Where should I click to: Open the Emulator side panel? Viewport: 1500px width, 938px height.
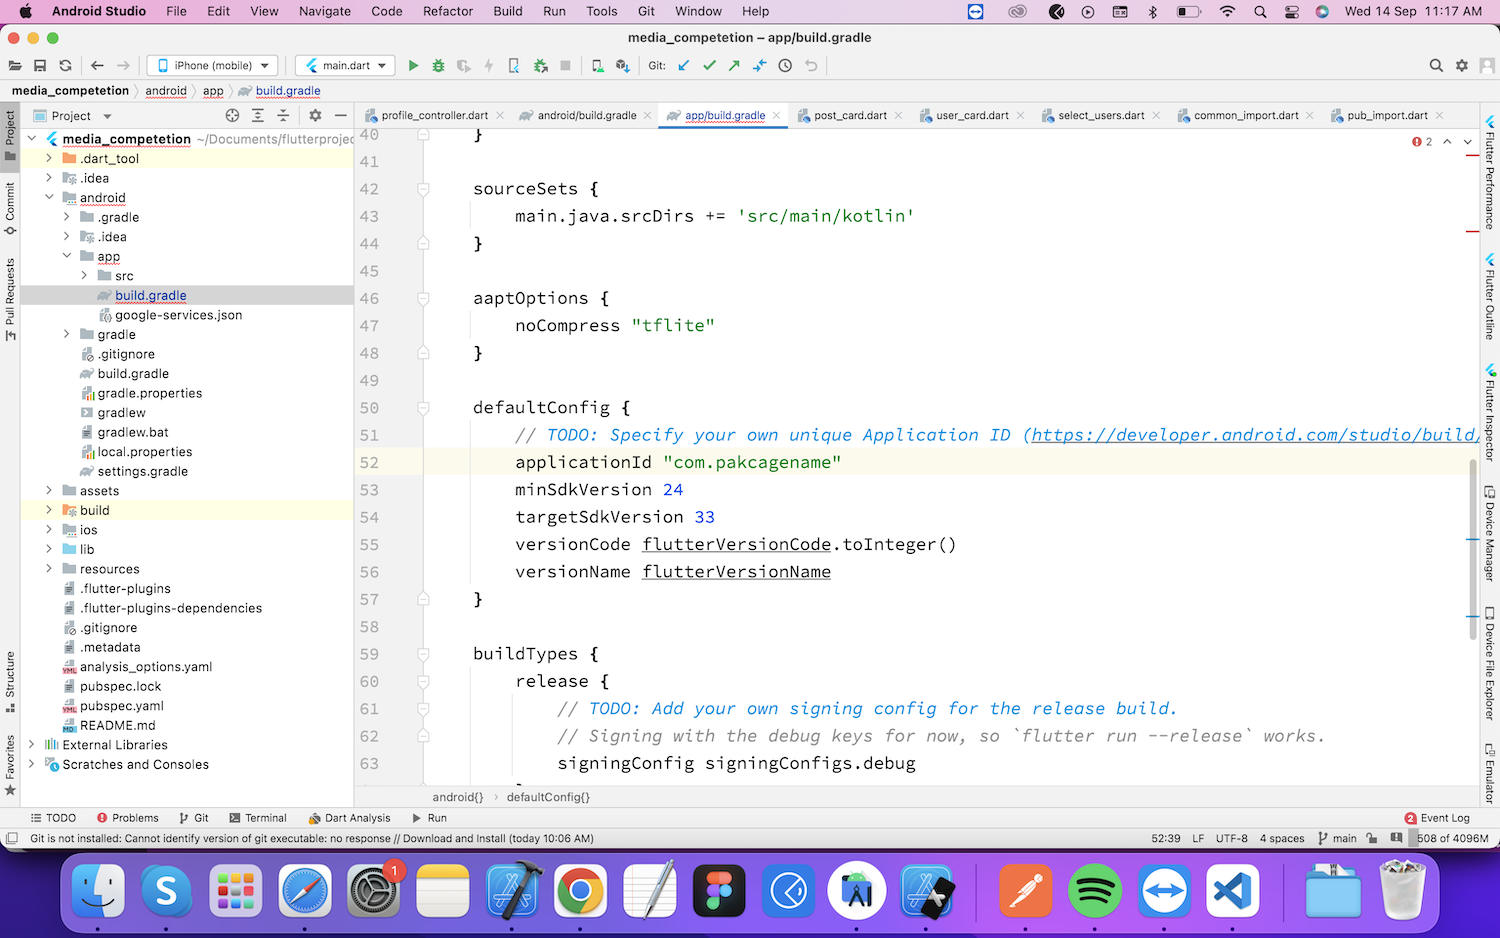coord(1489,773)
